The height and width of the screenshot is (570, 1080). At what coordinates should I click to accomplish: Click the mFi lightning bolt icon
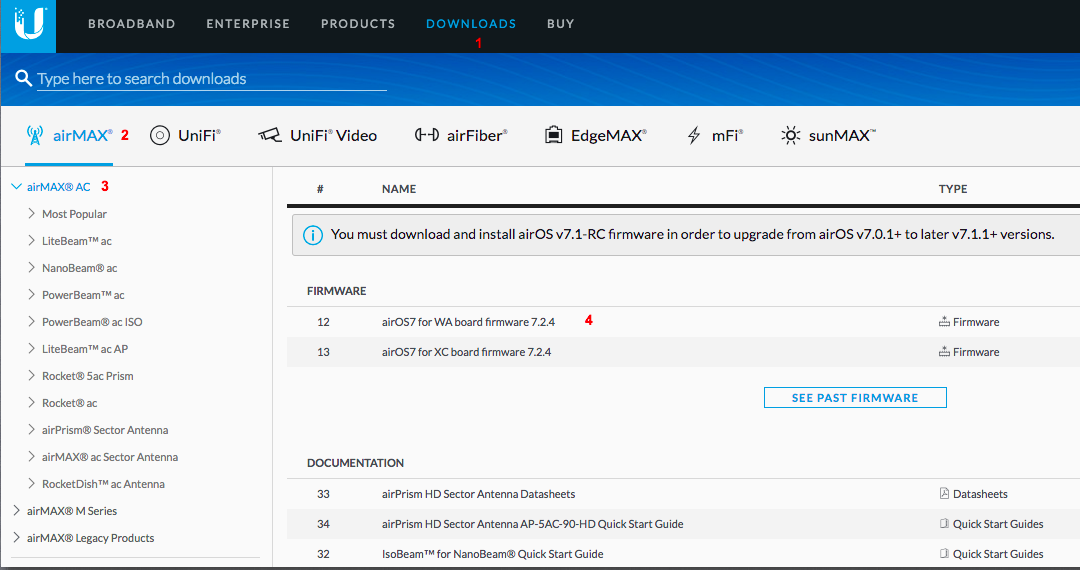pos(694,136)
